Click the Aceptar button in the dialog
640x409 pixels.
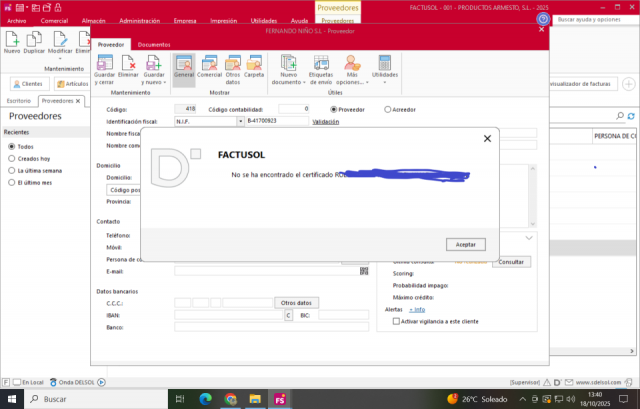[466, 245]
